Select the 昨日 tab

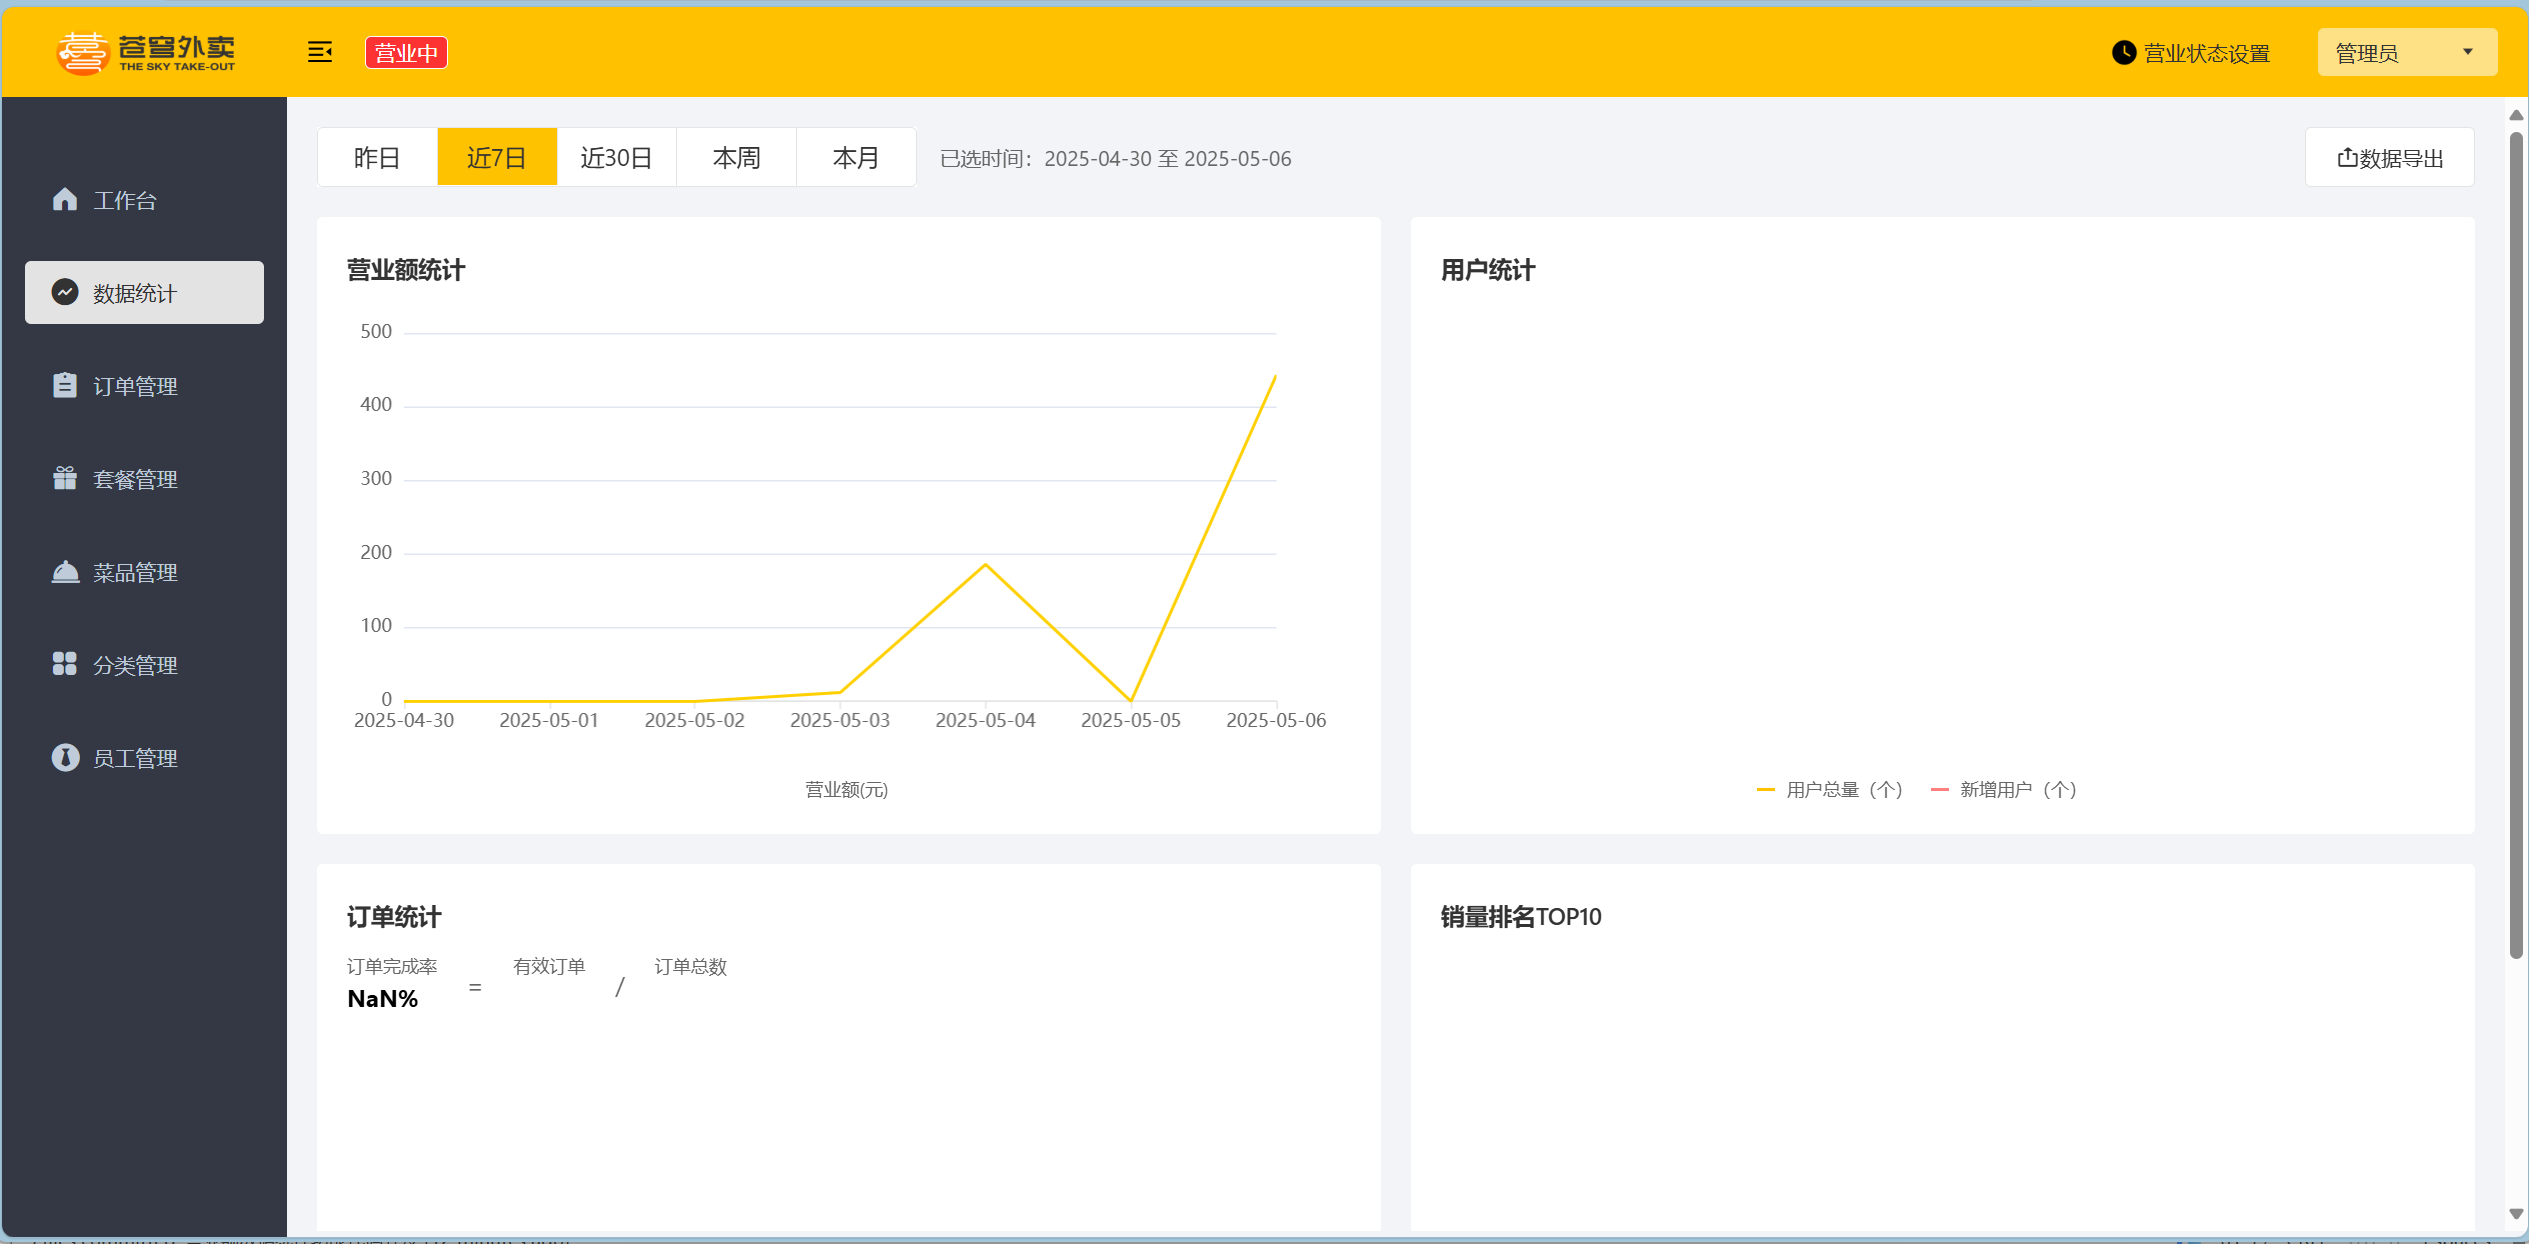coord(377,158)
